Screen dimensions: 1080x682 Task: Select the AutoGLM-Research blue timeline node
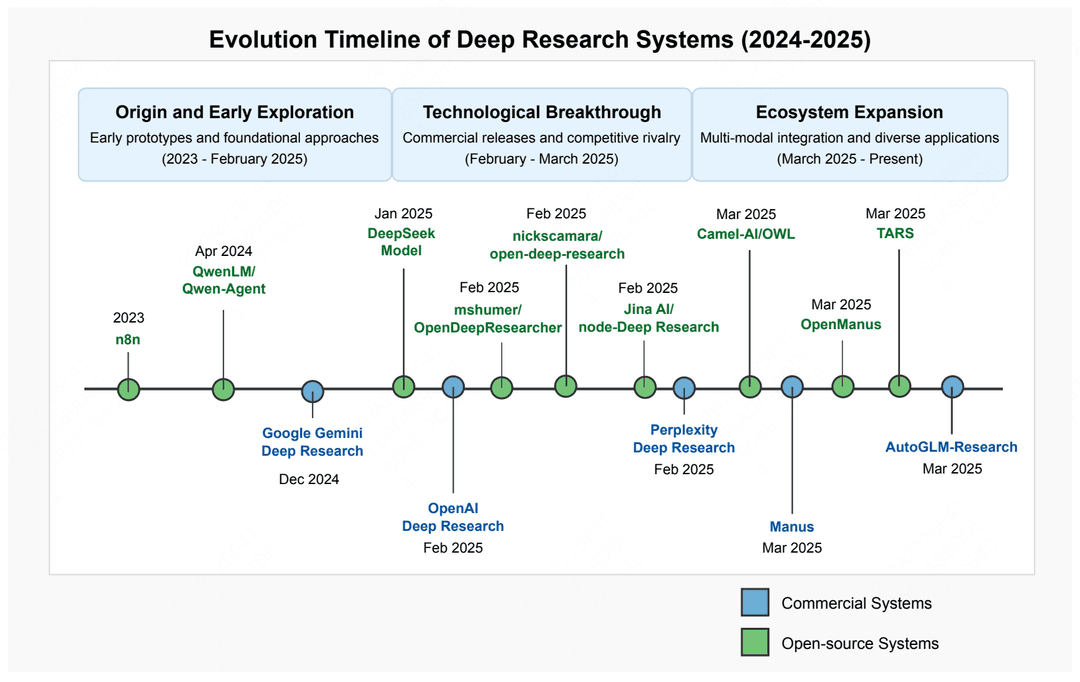(x=953, y=387)
